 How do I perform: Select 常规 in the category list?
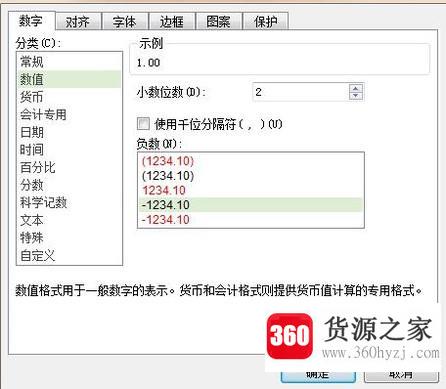69,62
